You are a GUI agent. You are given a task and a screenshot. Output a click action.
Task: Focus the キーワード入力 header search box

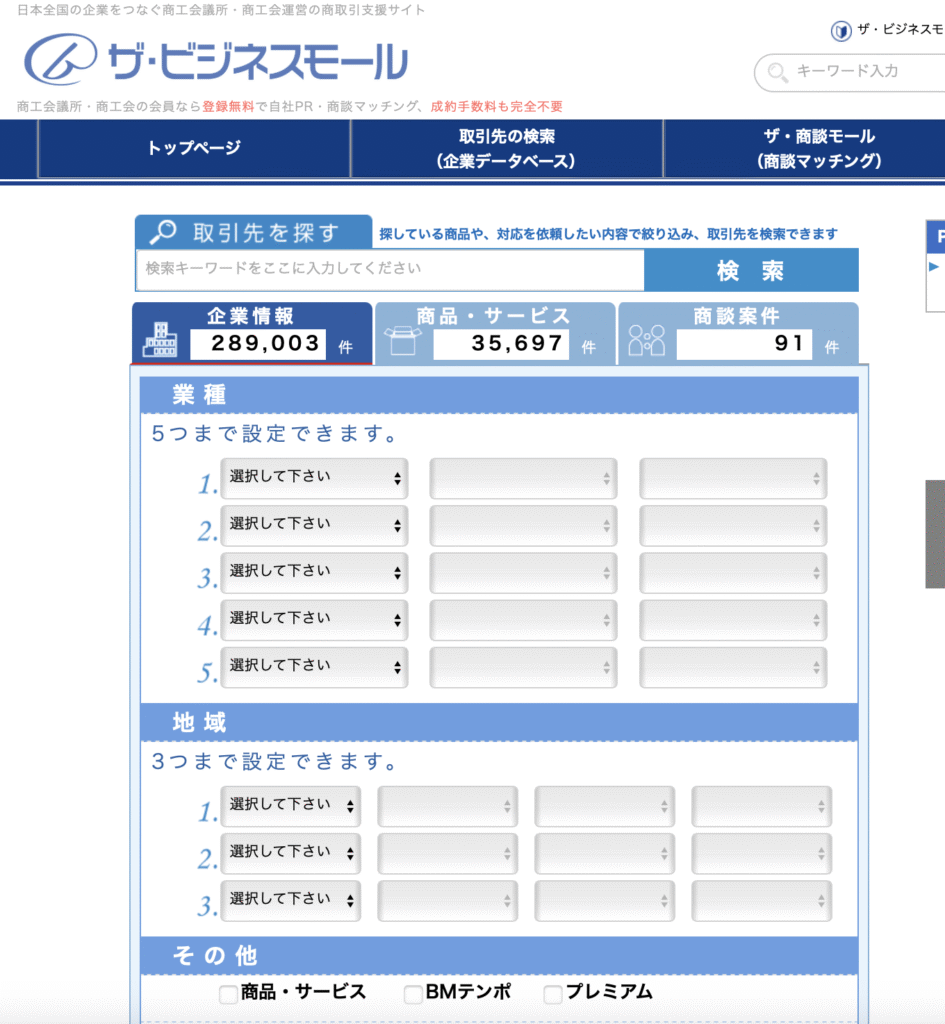[850, 72]
